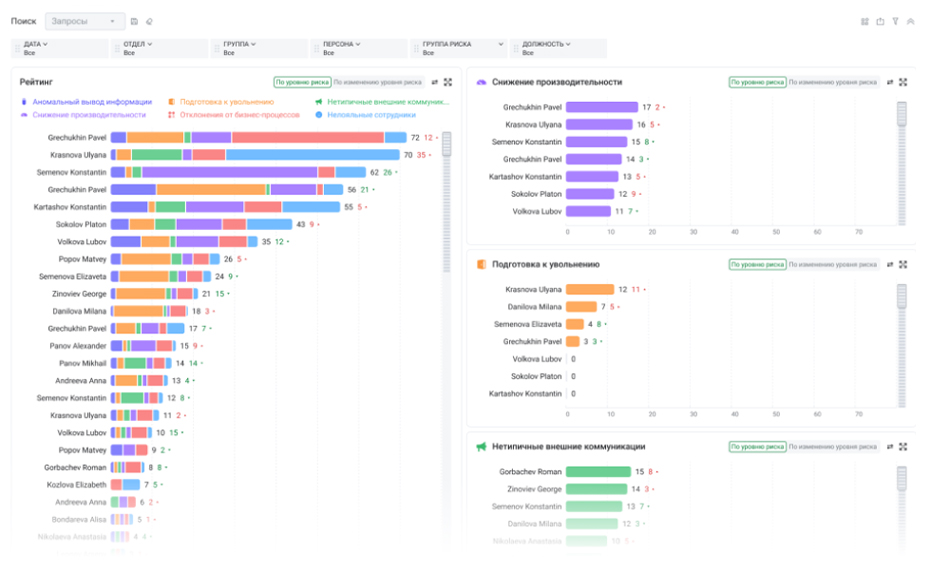Switch Рейтинг to По изменению уровня риска

tap(377, 82)
